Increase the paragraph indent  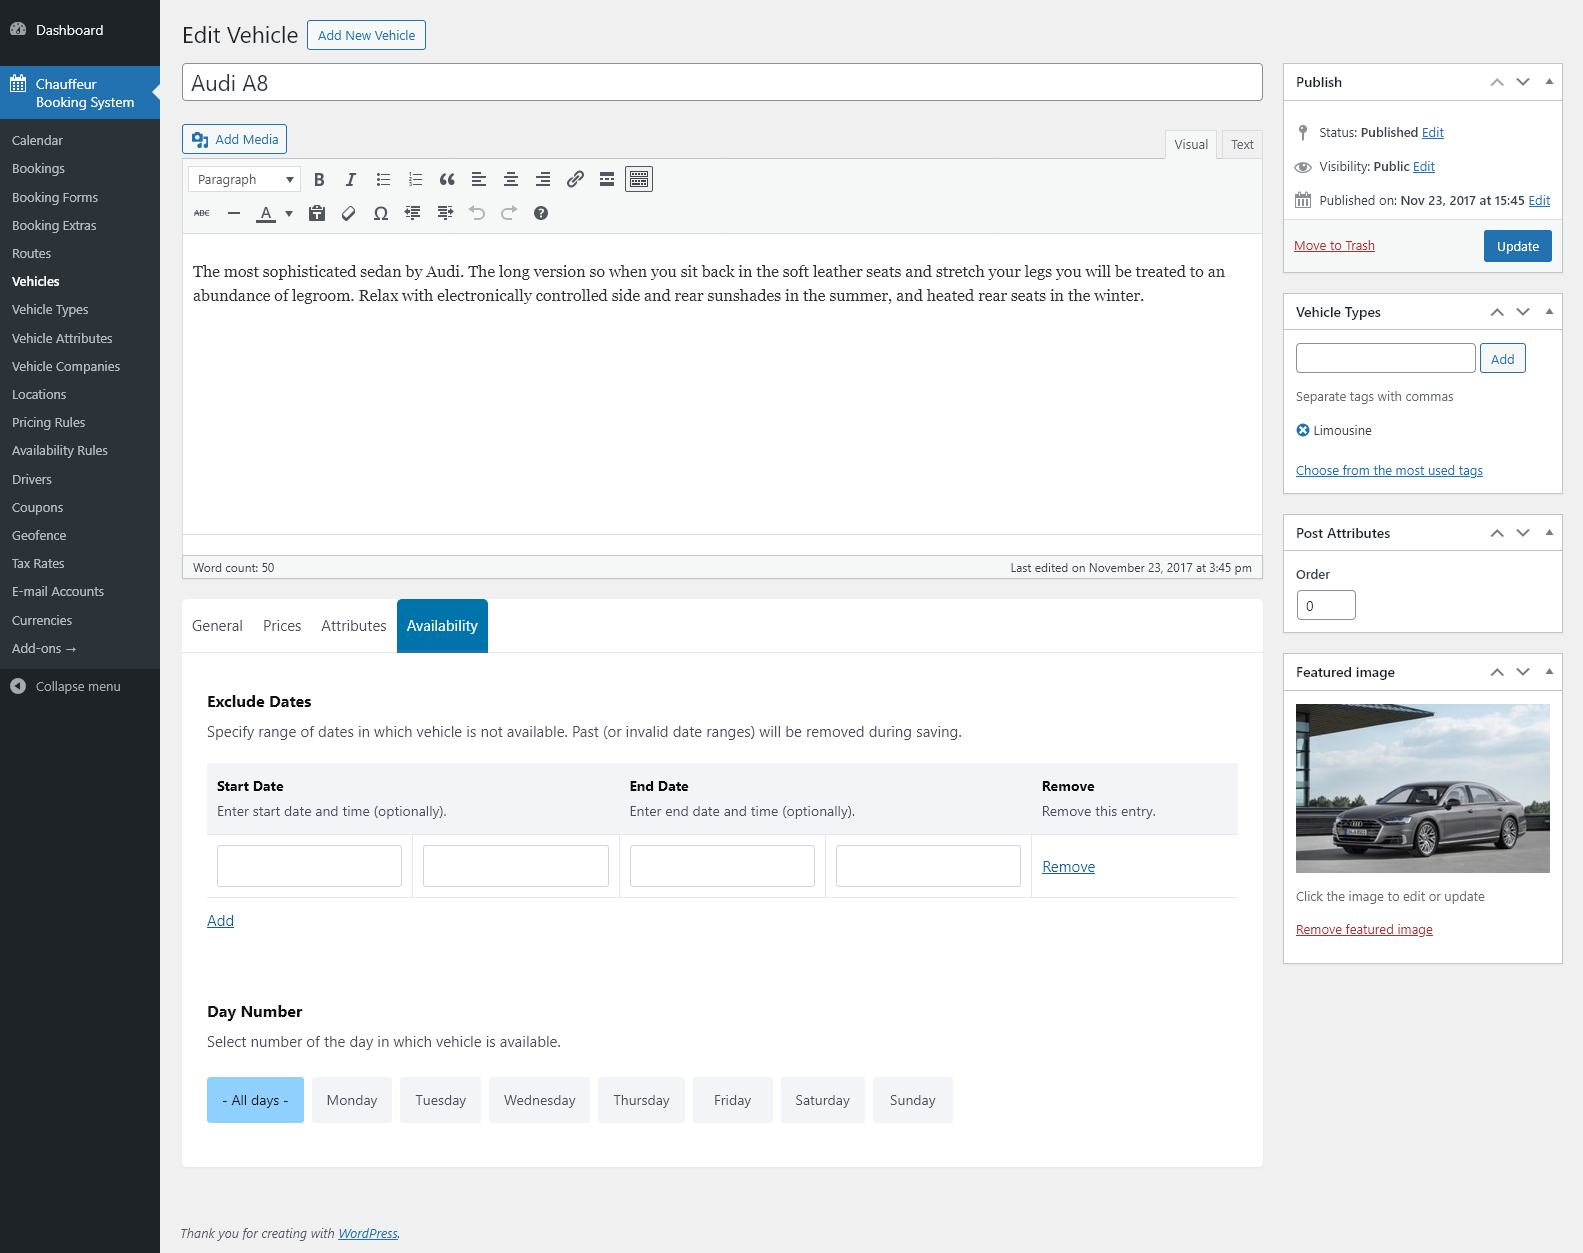tap(445, 213)
